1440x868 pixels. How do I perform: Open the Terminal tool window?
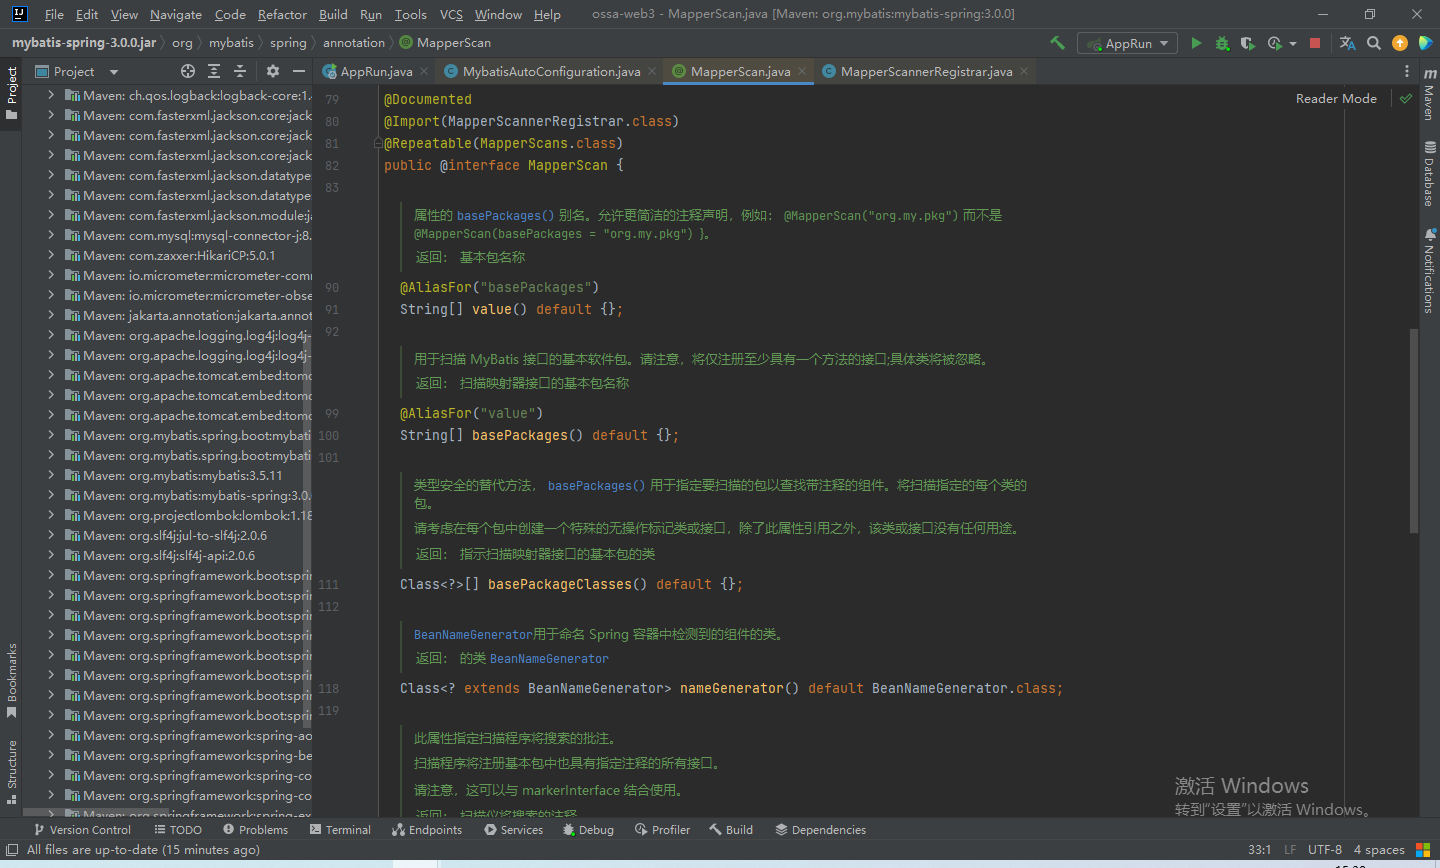click(x=340, y=830)
